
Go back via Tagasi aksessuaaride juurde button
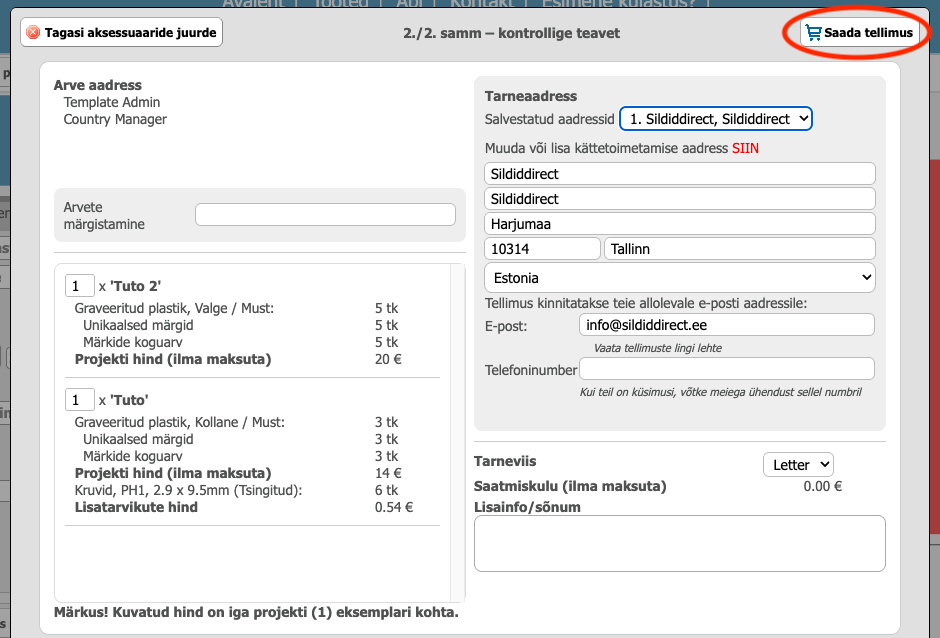pos(121,33)
